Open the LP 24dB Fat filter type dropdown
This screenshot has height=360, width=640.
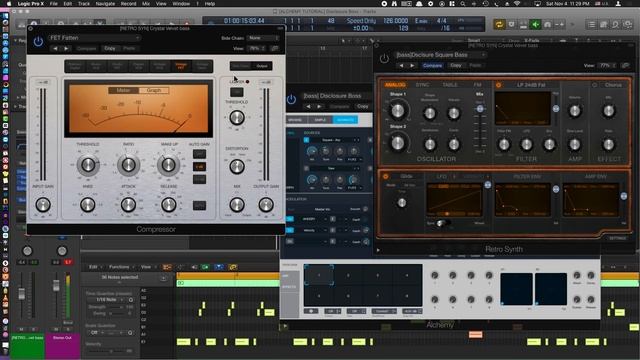coord(531,85)
